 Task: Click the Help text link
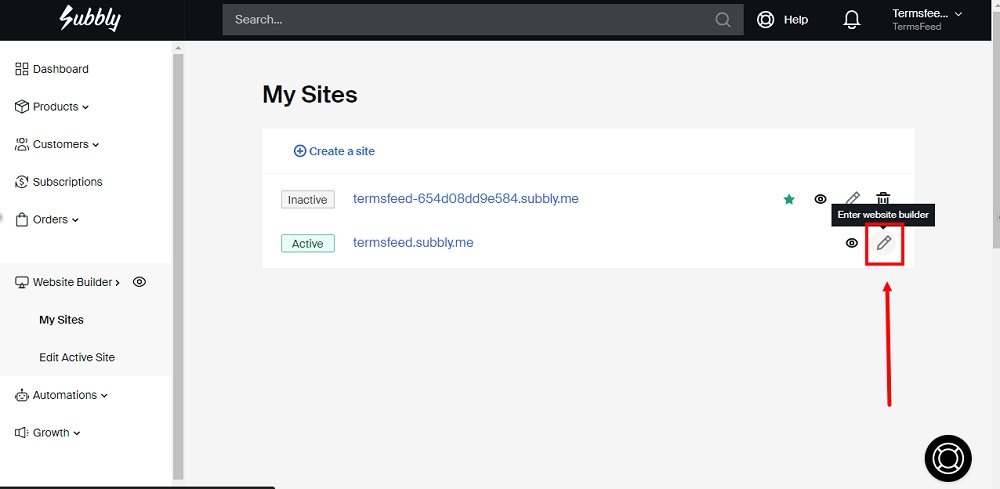pos(796,20)
